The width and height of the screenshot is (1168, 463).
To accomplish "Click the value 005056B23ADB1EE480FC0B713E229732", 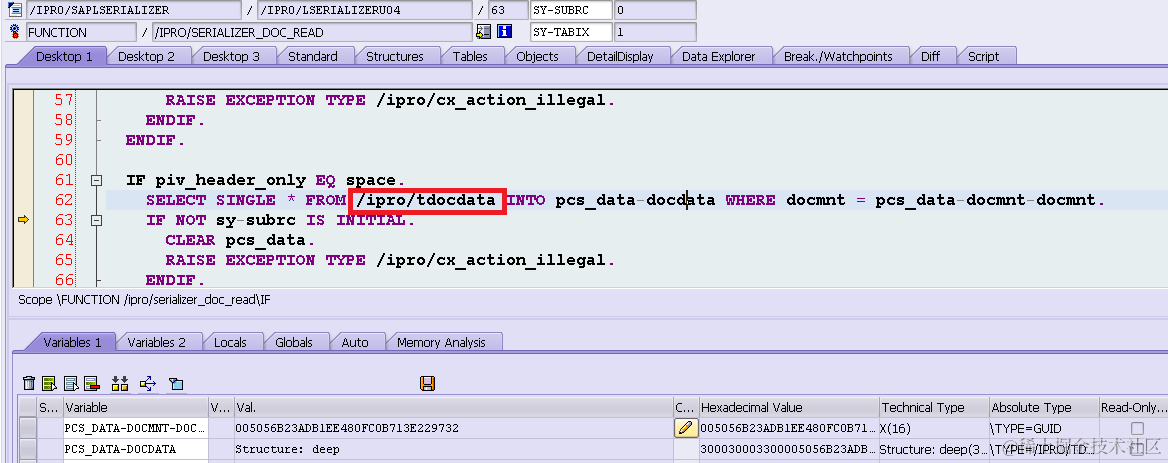I will 347,428.
